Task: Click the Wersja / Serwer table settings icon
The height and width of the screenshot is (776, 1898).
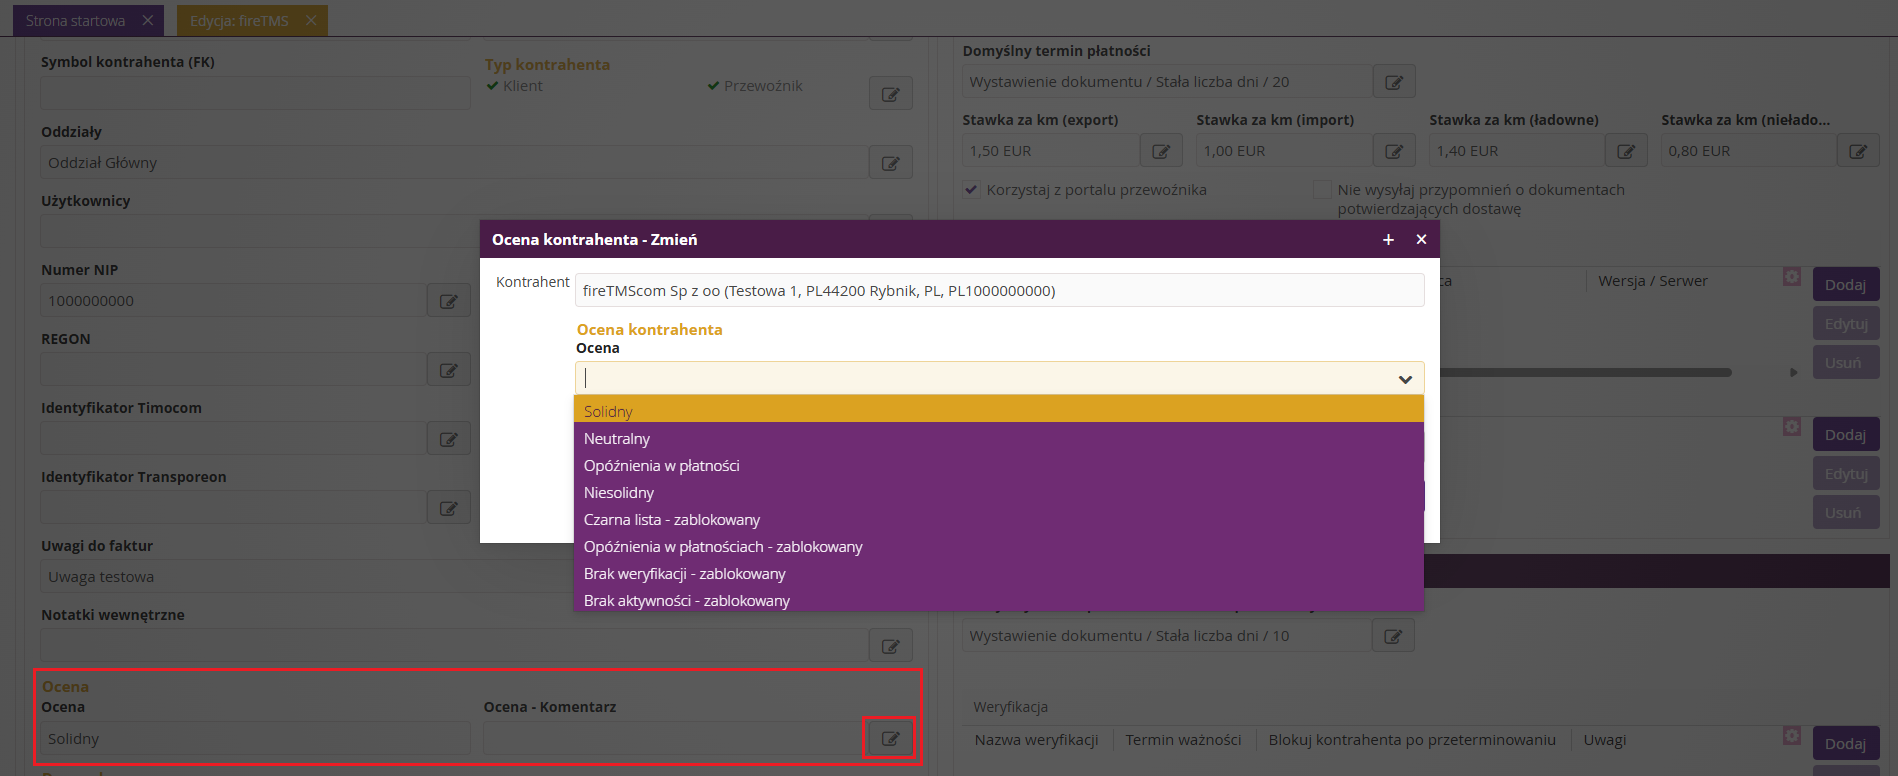Action: pos(1792,276)
